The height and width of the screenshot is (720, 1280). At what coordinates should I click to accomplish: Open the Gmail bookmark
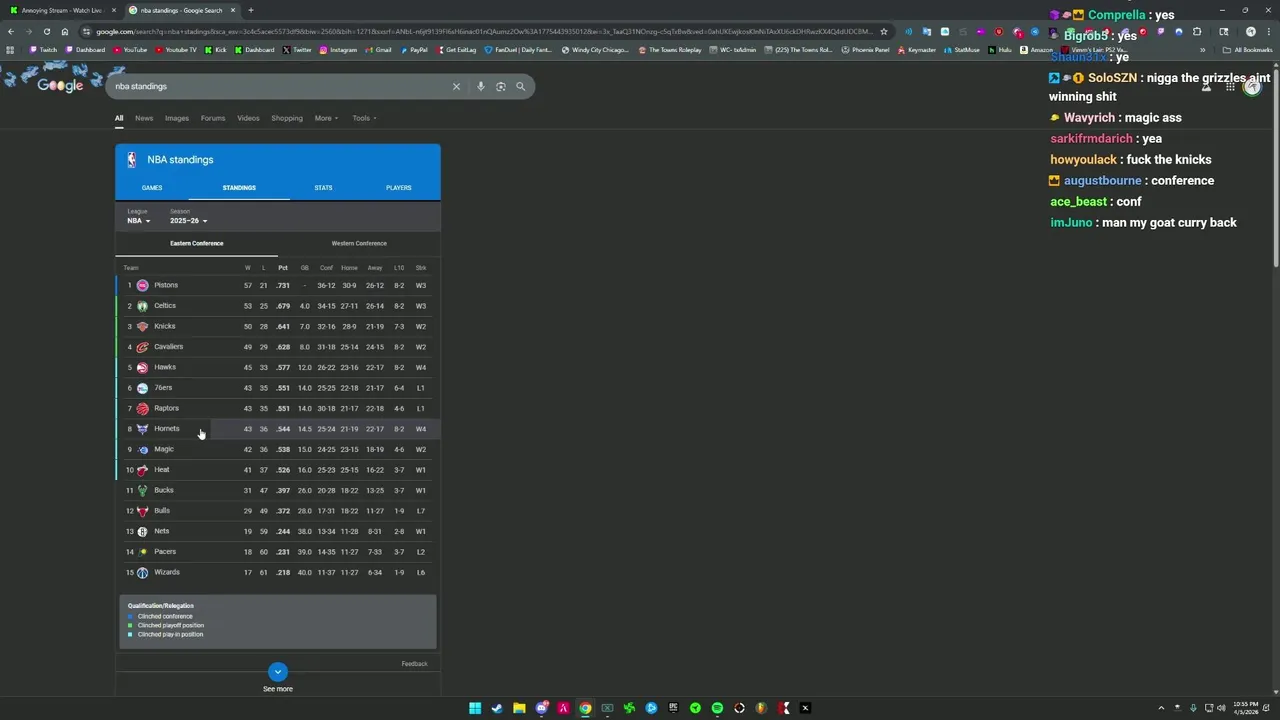coord(378,50)
